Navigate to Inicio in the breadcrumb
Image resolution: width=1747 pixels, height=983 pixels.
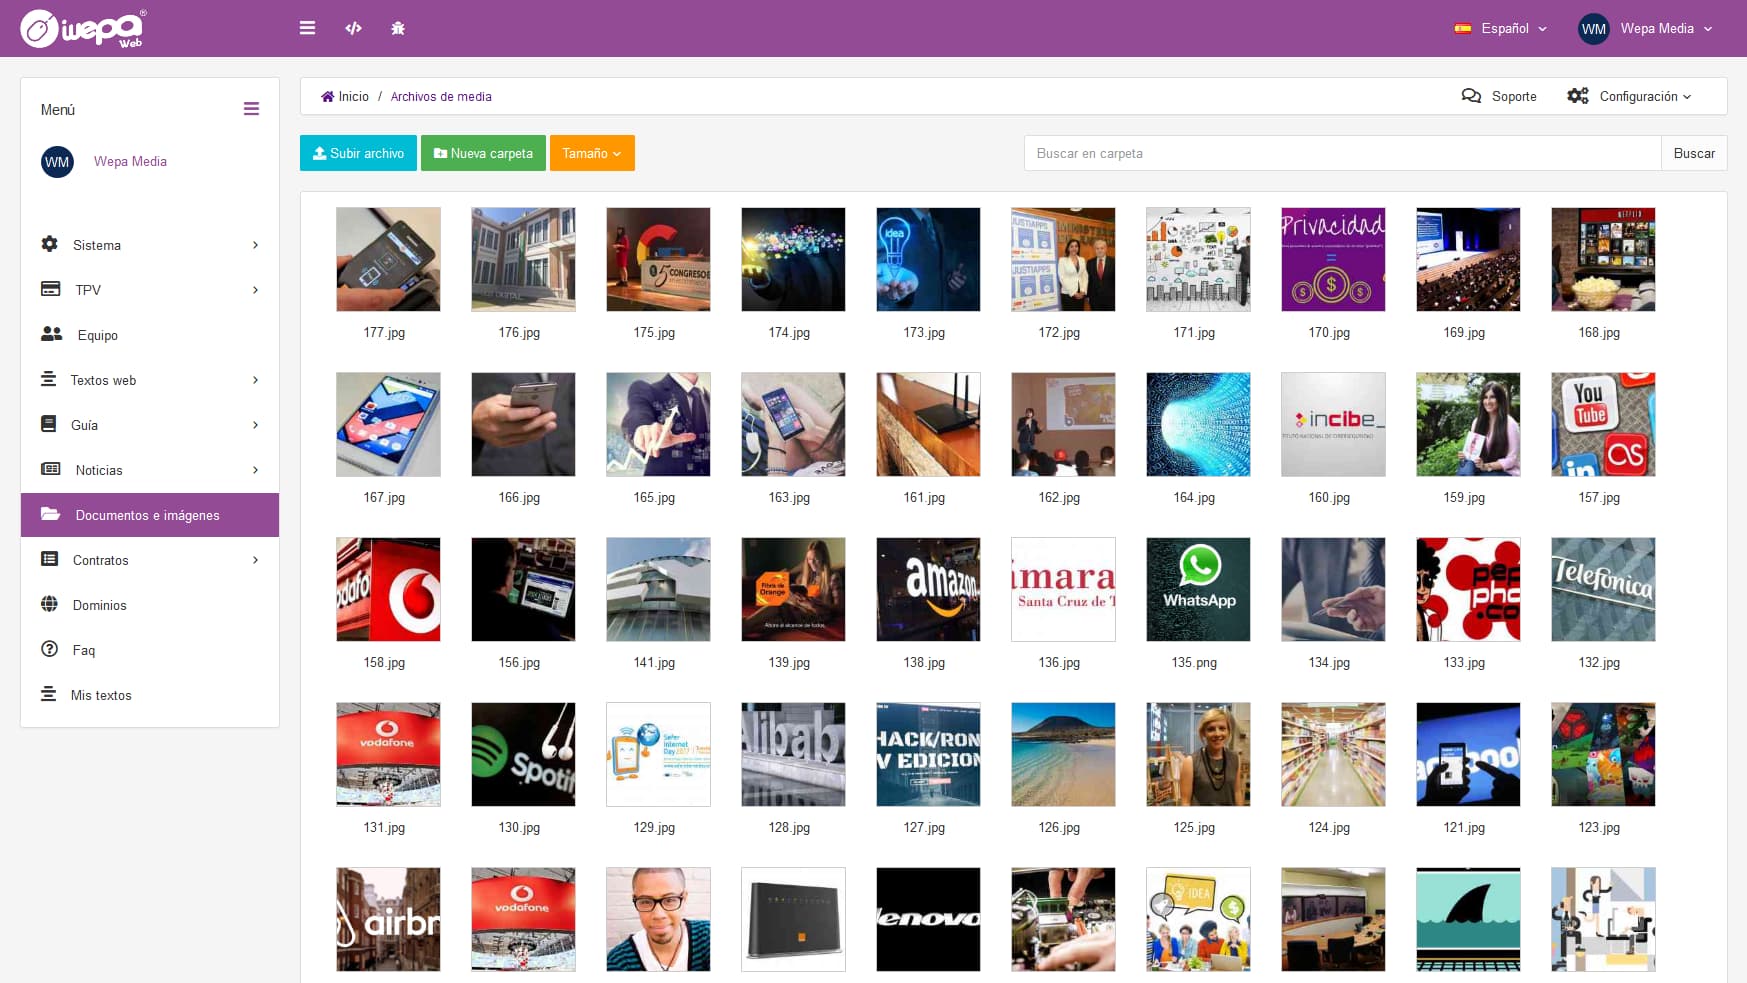[344, 96]
